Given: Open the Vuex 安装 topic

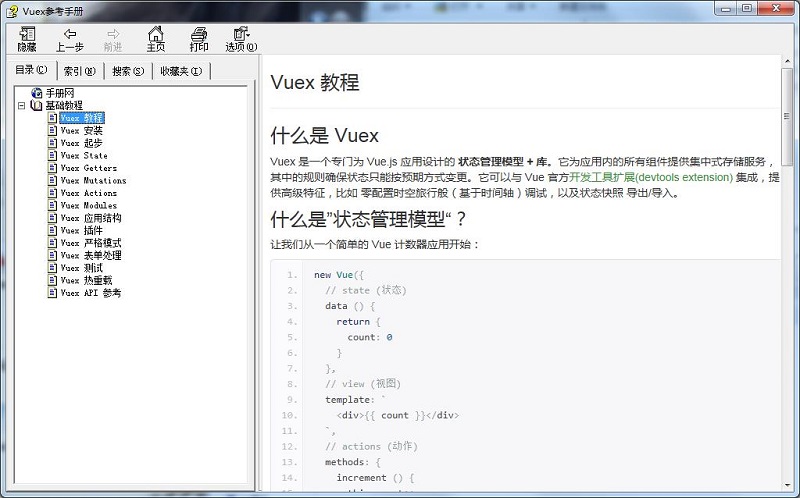Looking at the screenshot, I should (x=82, y=130).
